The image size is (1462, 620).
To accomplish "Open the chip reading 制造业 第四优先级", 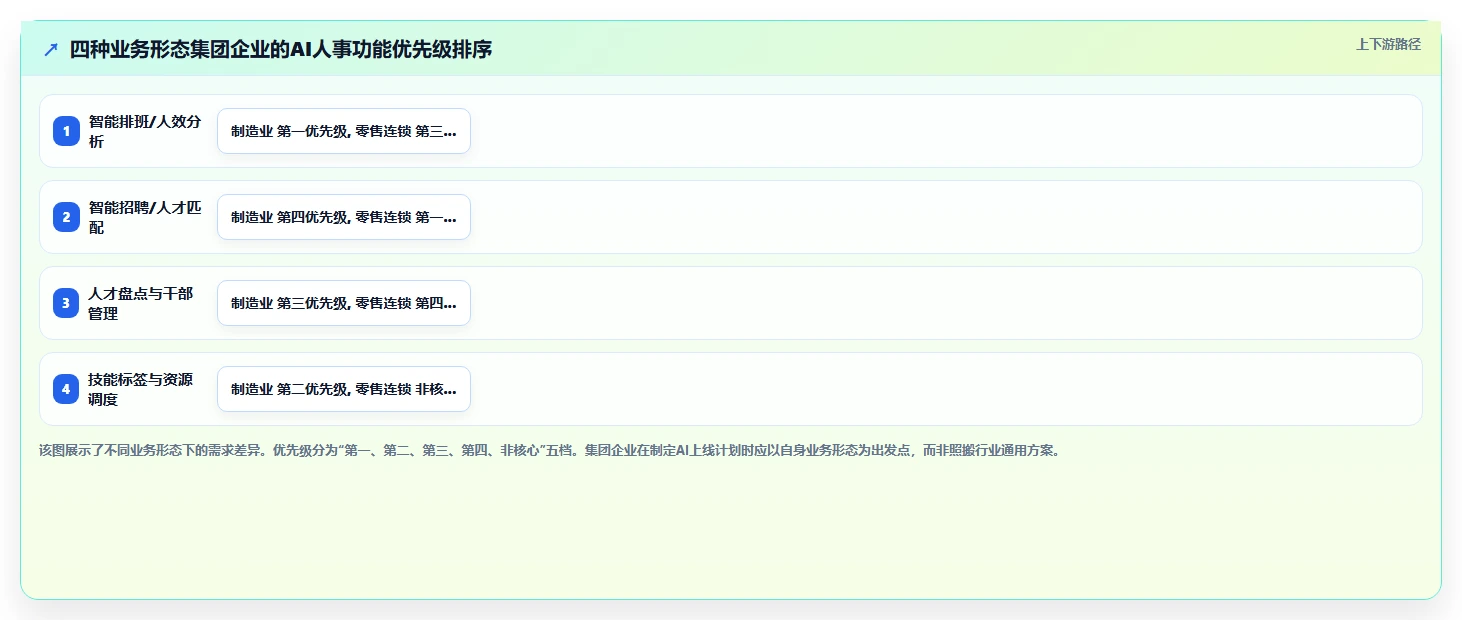I will click(344, 217).
